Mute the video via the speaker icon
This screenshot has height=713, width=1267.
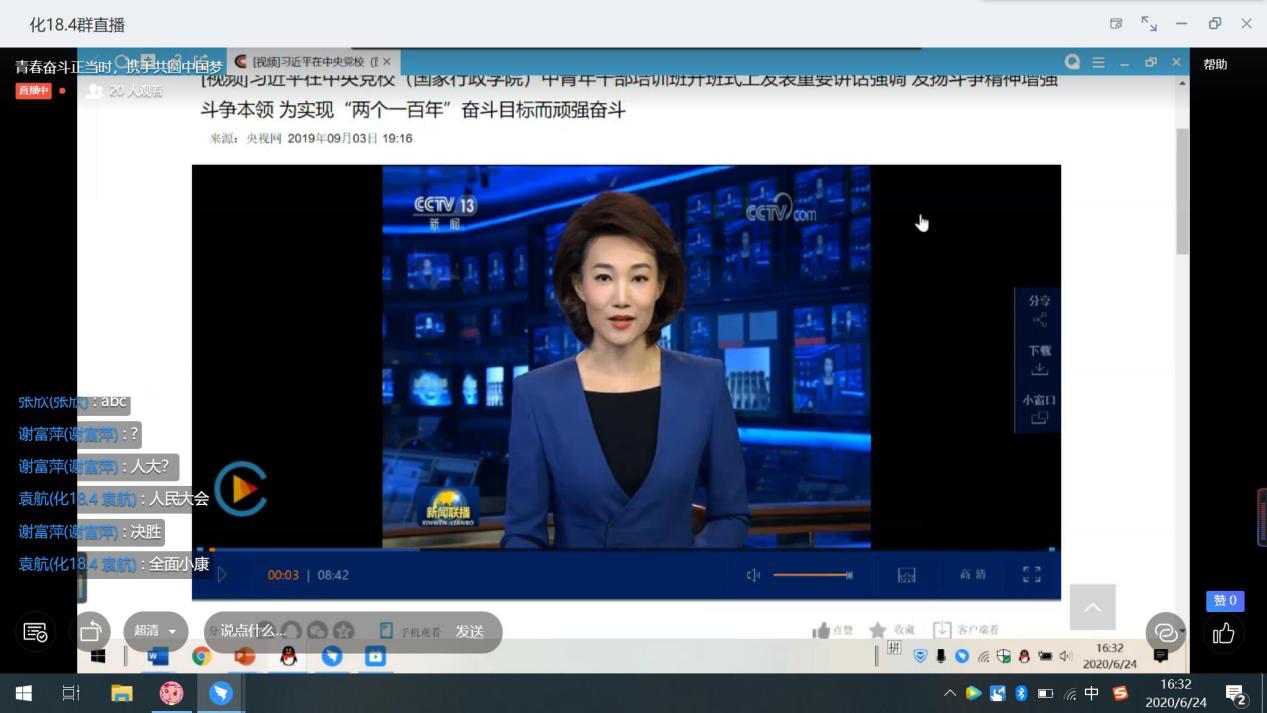pyautogui.click(x=753, y=575)
